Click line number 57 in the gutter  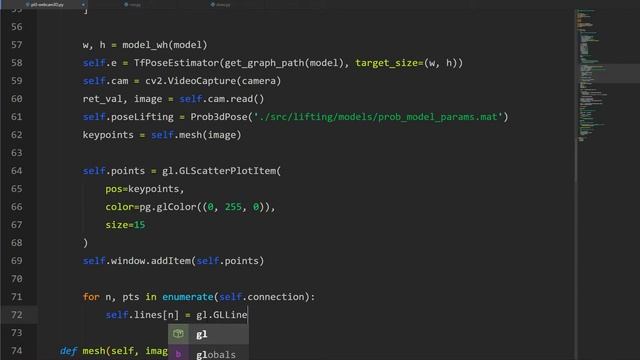[17, 45]
